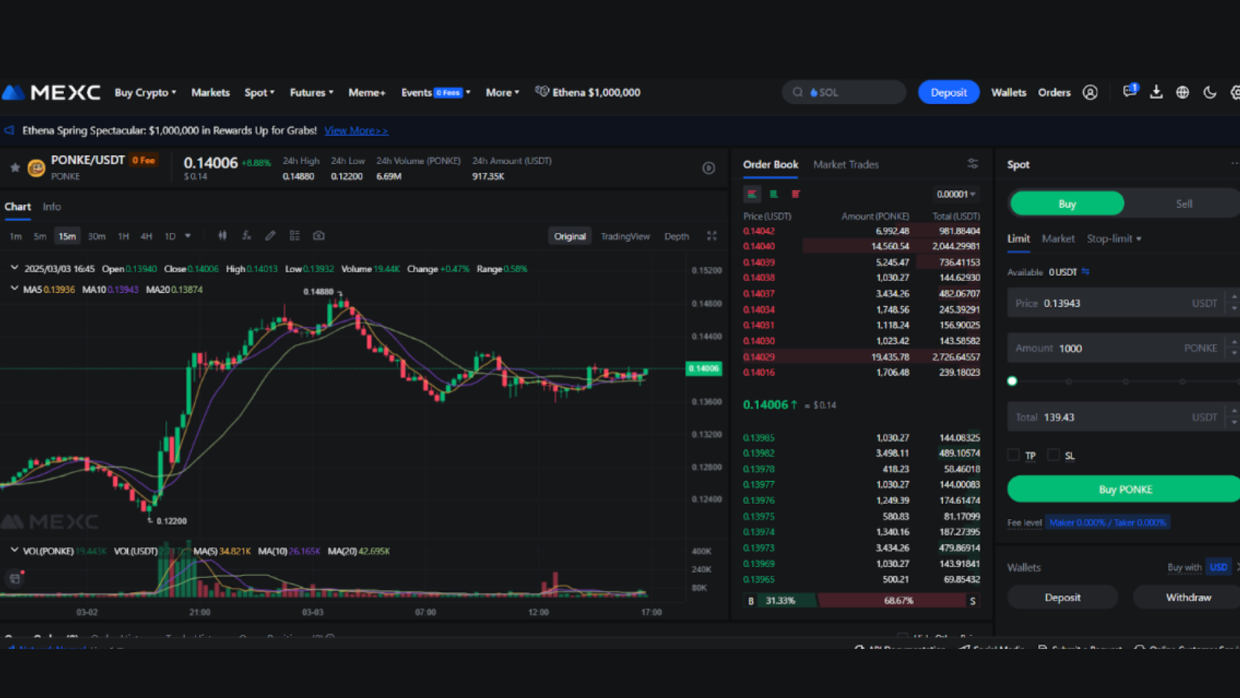Select the 15m timeframe
The image size is (1240, 698).
(x=67, y=236)
